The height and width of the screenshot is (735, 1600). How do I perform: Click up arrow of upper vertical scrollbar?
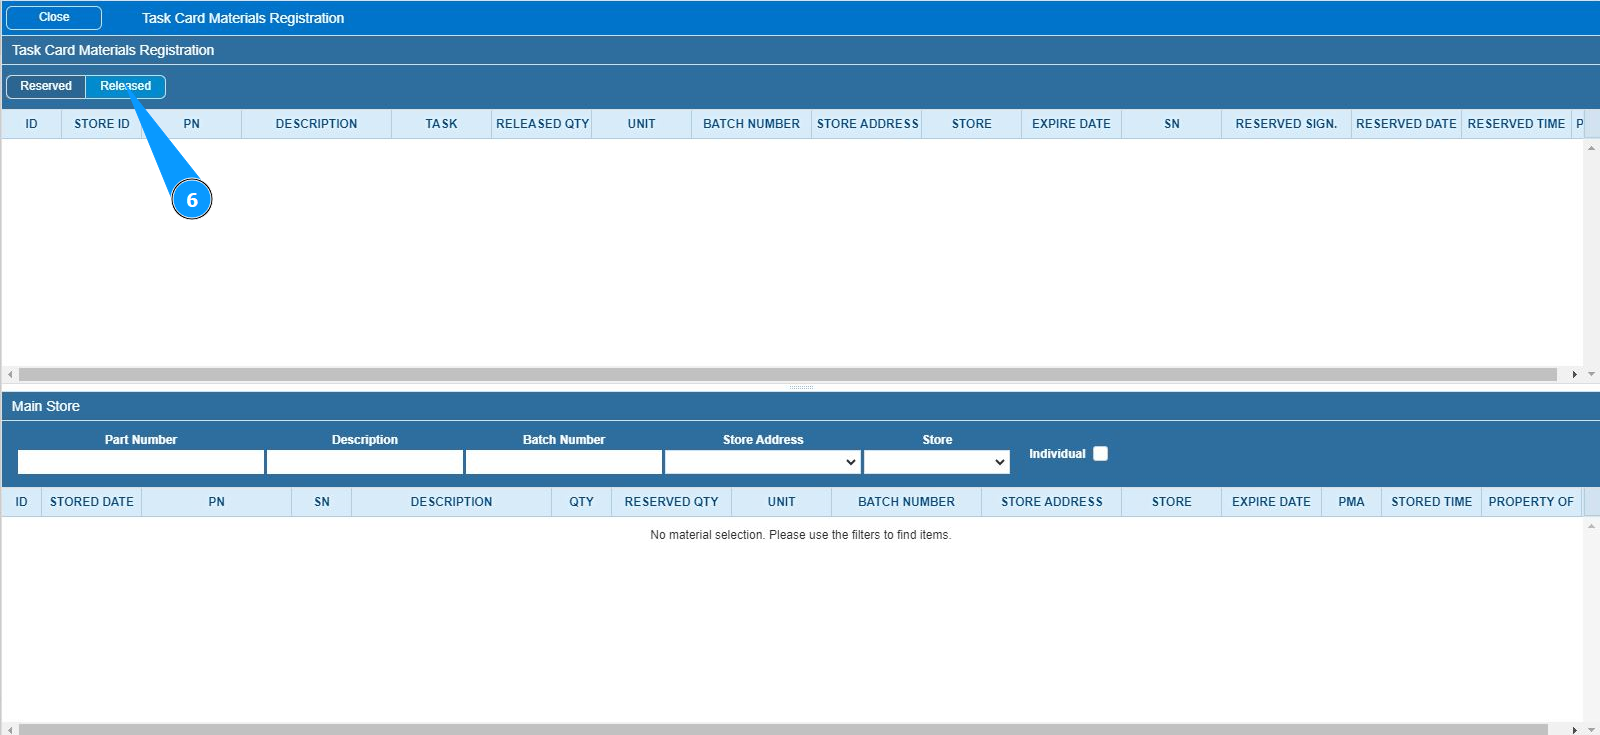coord(1591,148)
